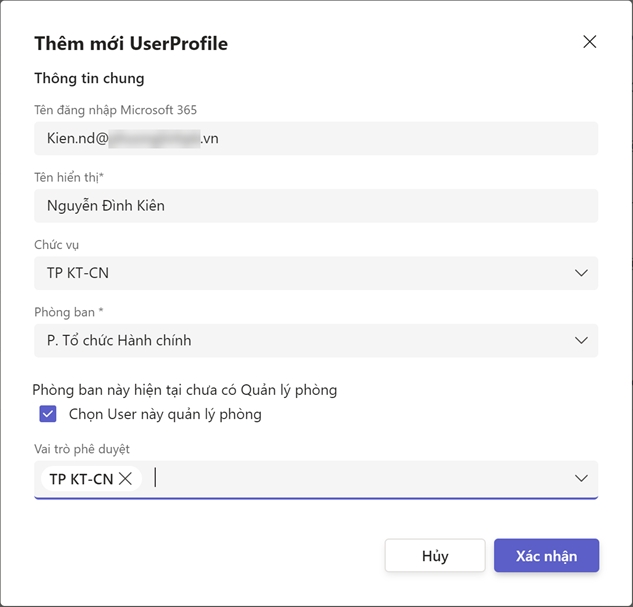Click the 'Thông tin chung' section heading

[x=89, y=78]
